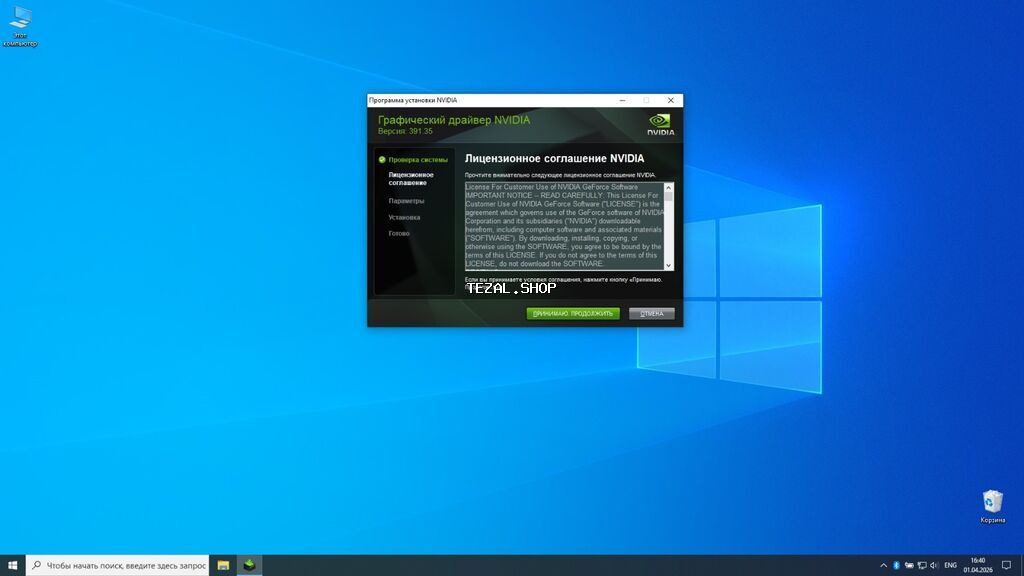Open the notification center icon
This screenshot has height=576, width=1024.
click(x=1004, y=565)
